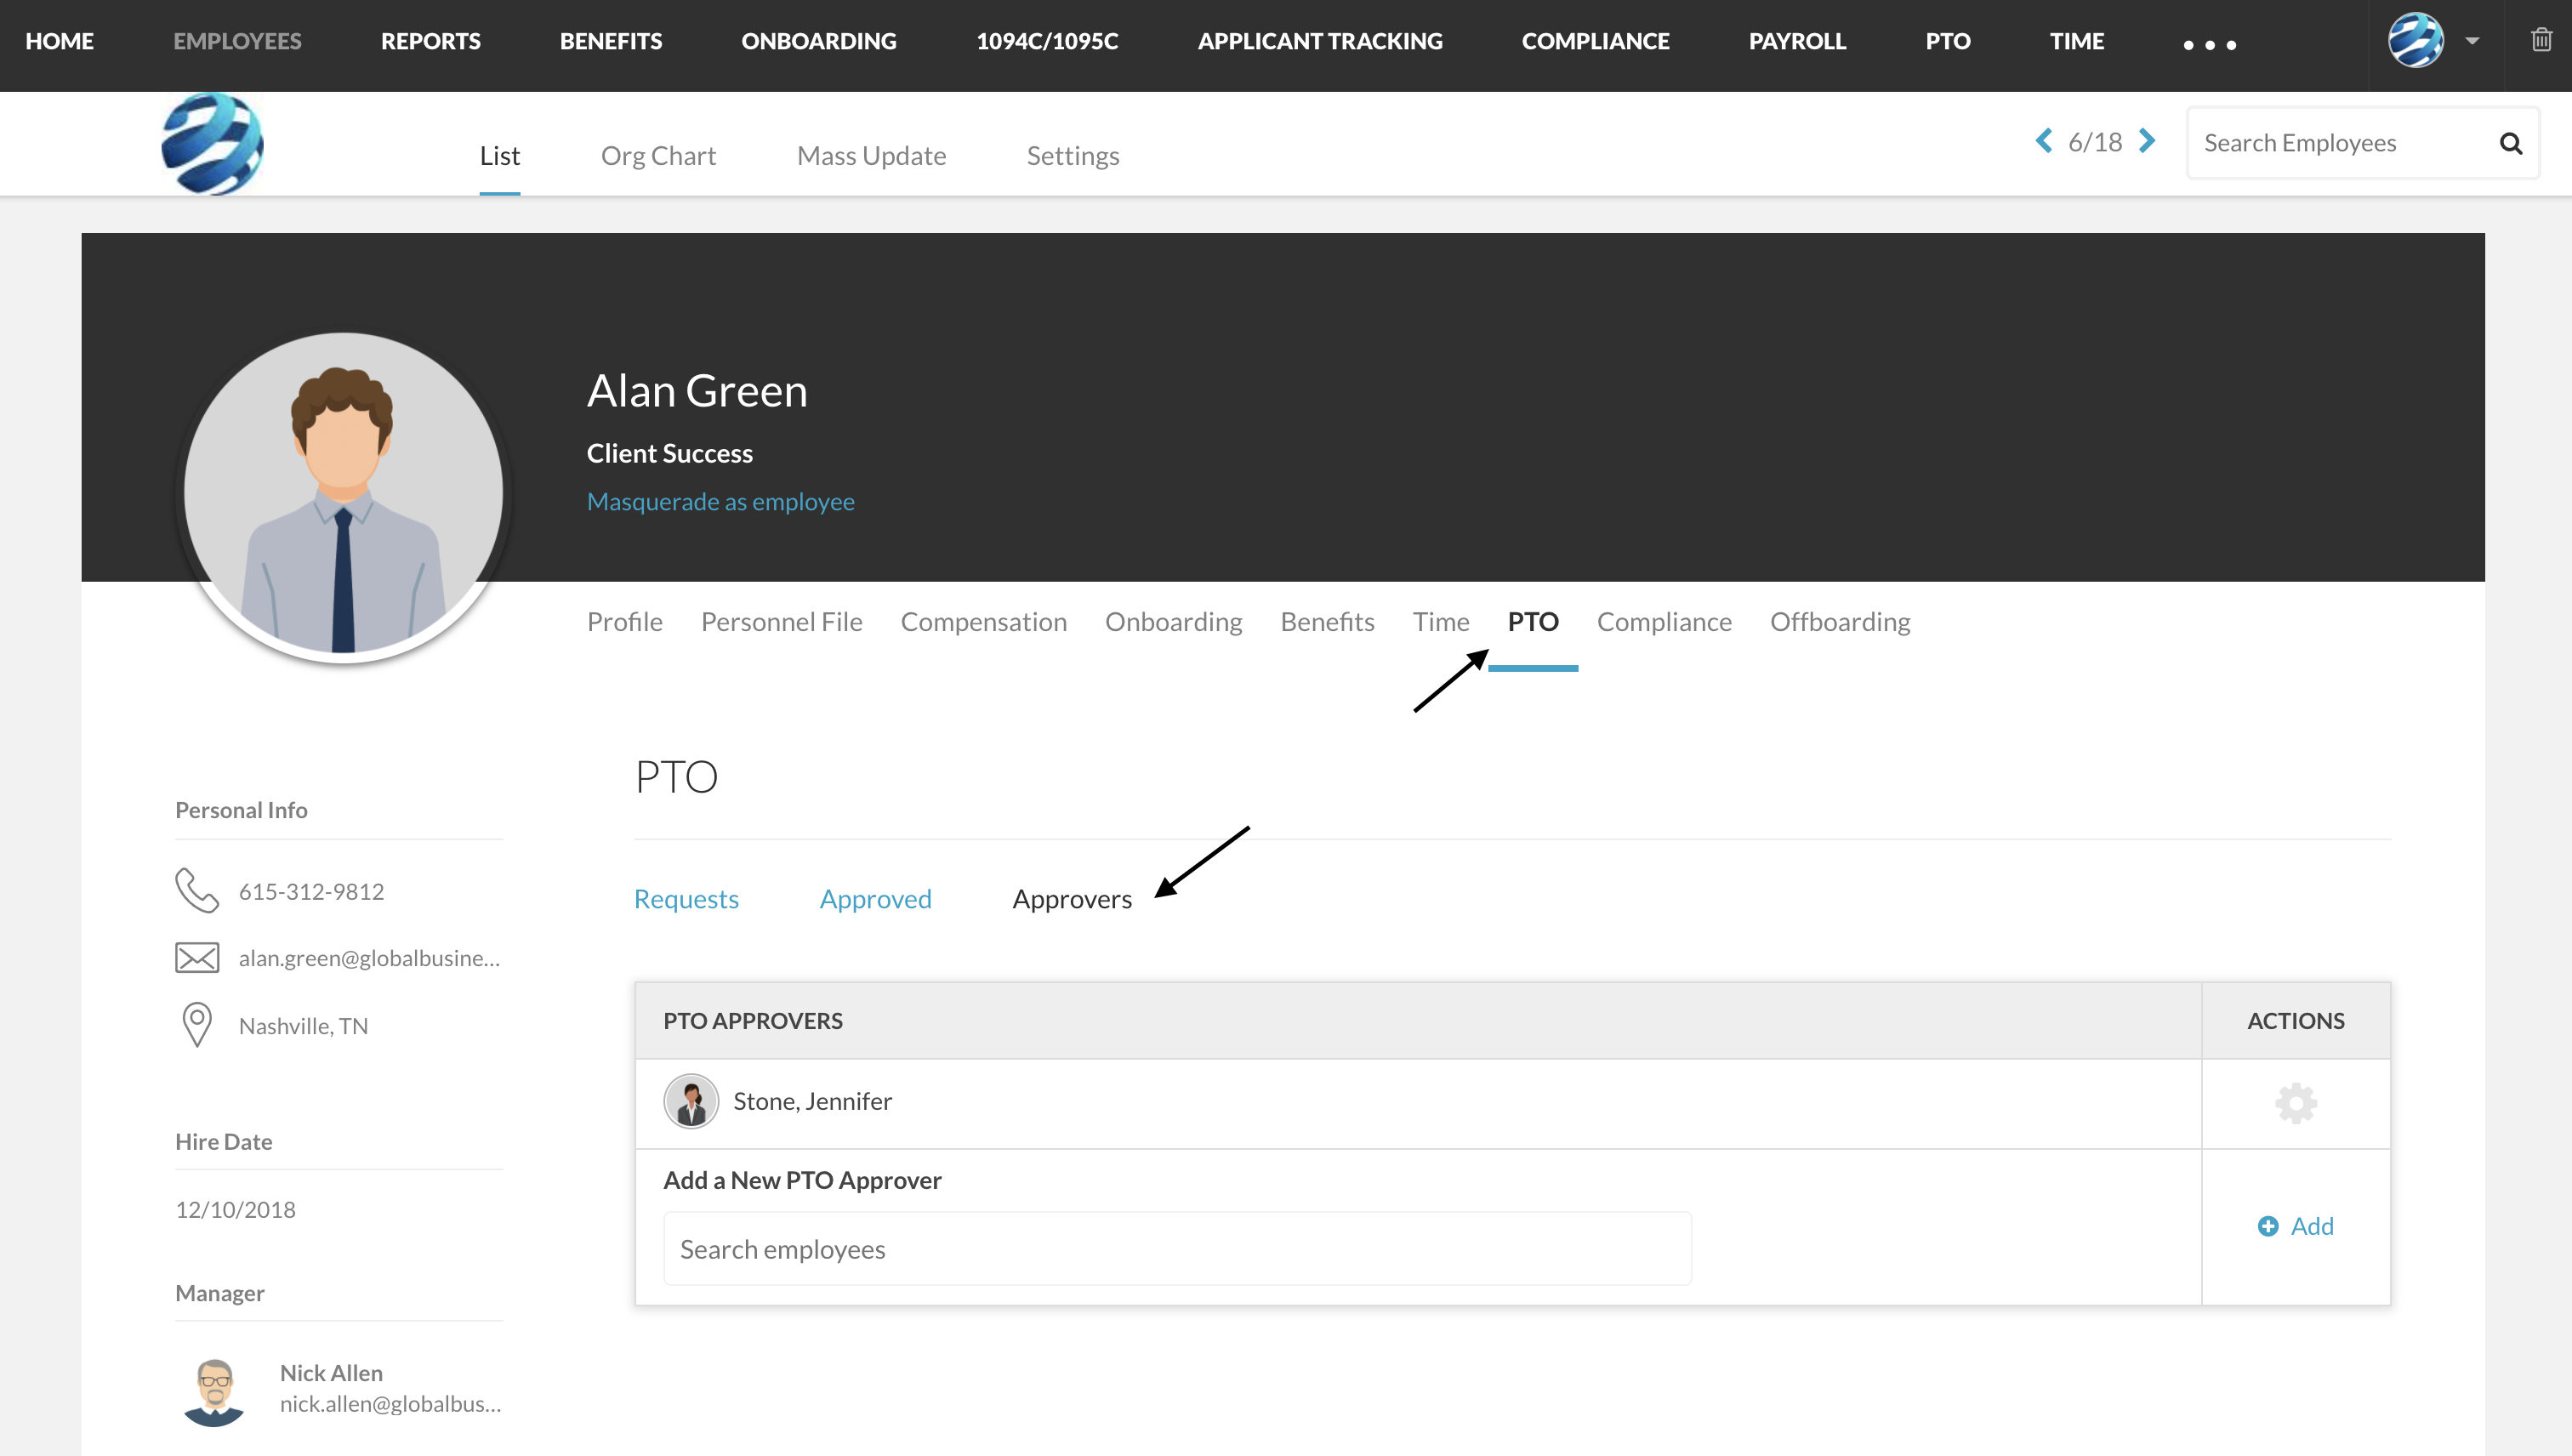Open the three-dot more menu
The image size is (2572, 1456).
click(2210, 45)
